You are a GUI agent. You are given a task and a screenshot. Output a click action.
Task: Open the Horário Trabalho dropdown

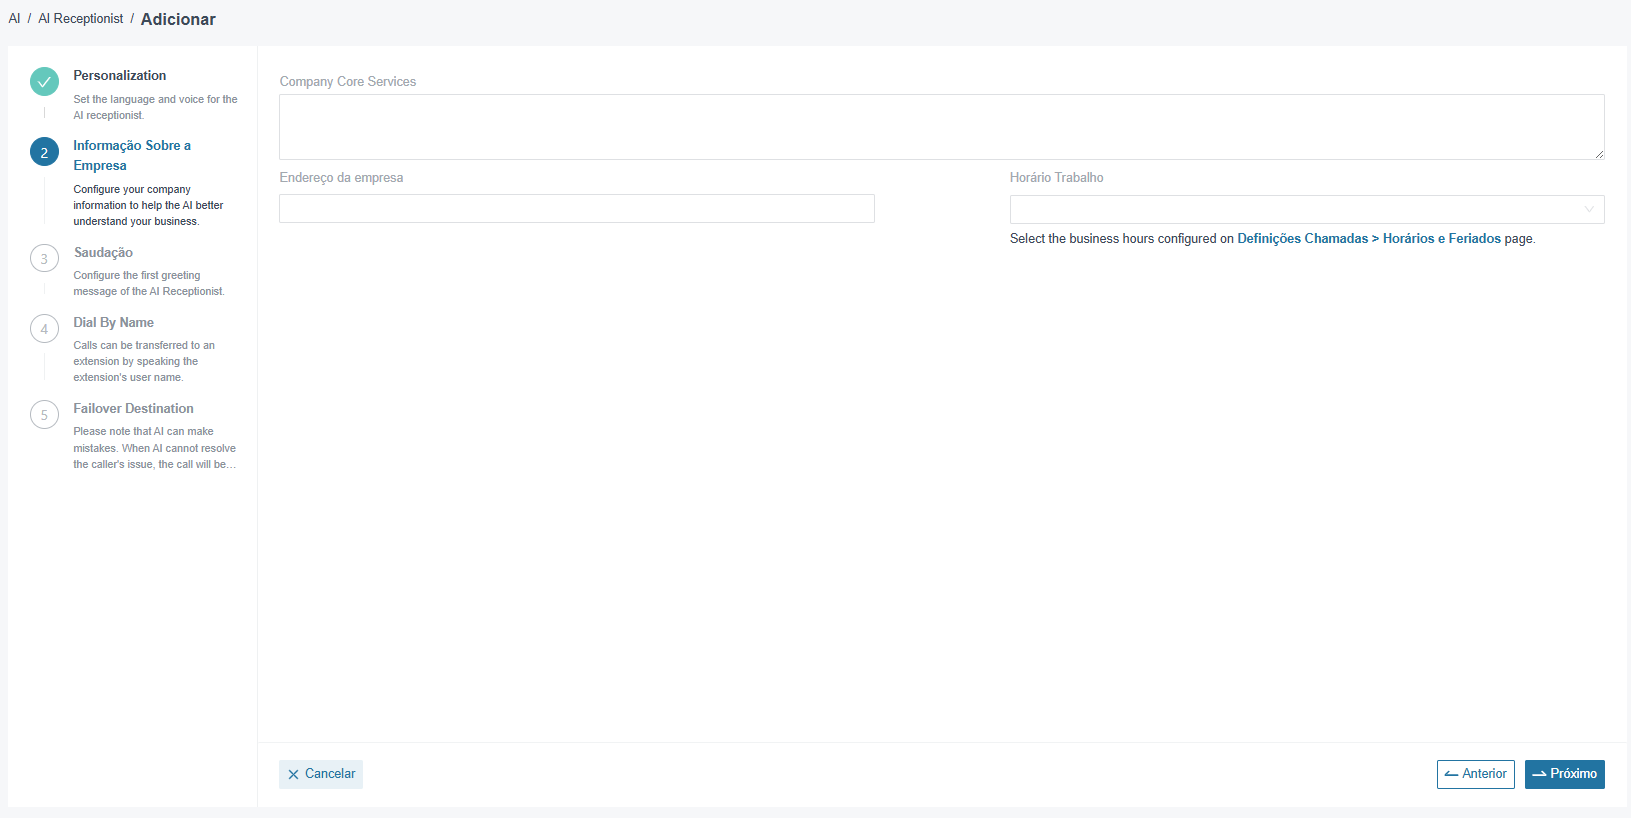(x=1307, y=210)
